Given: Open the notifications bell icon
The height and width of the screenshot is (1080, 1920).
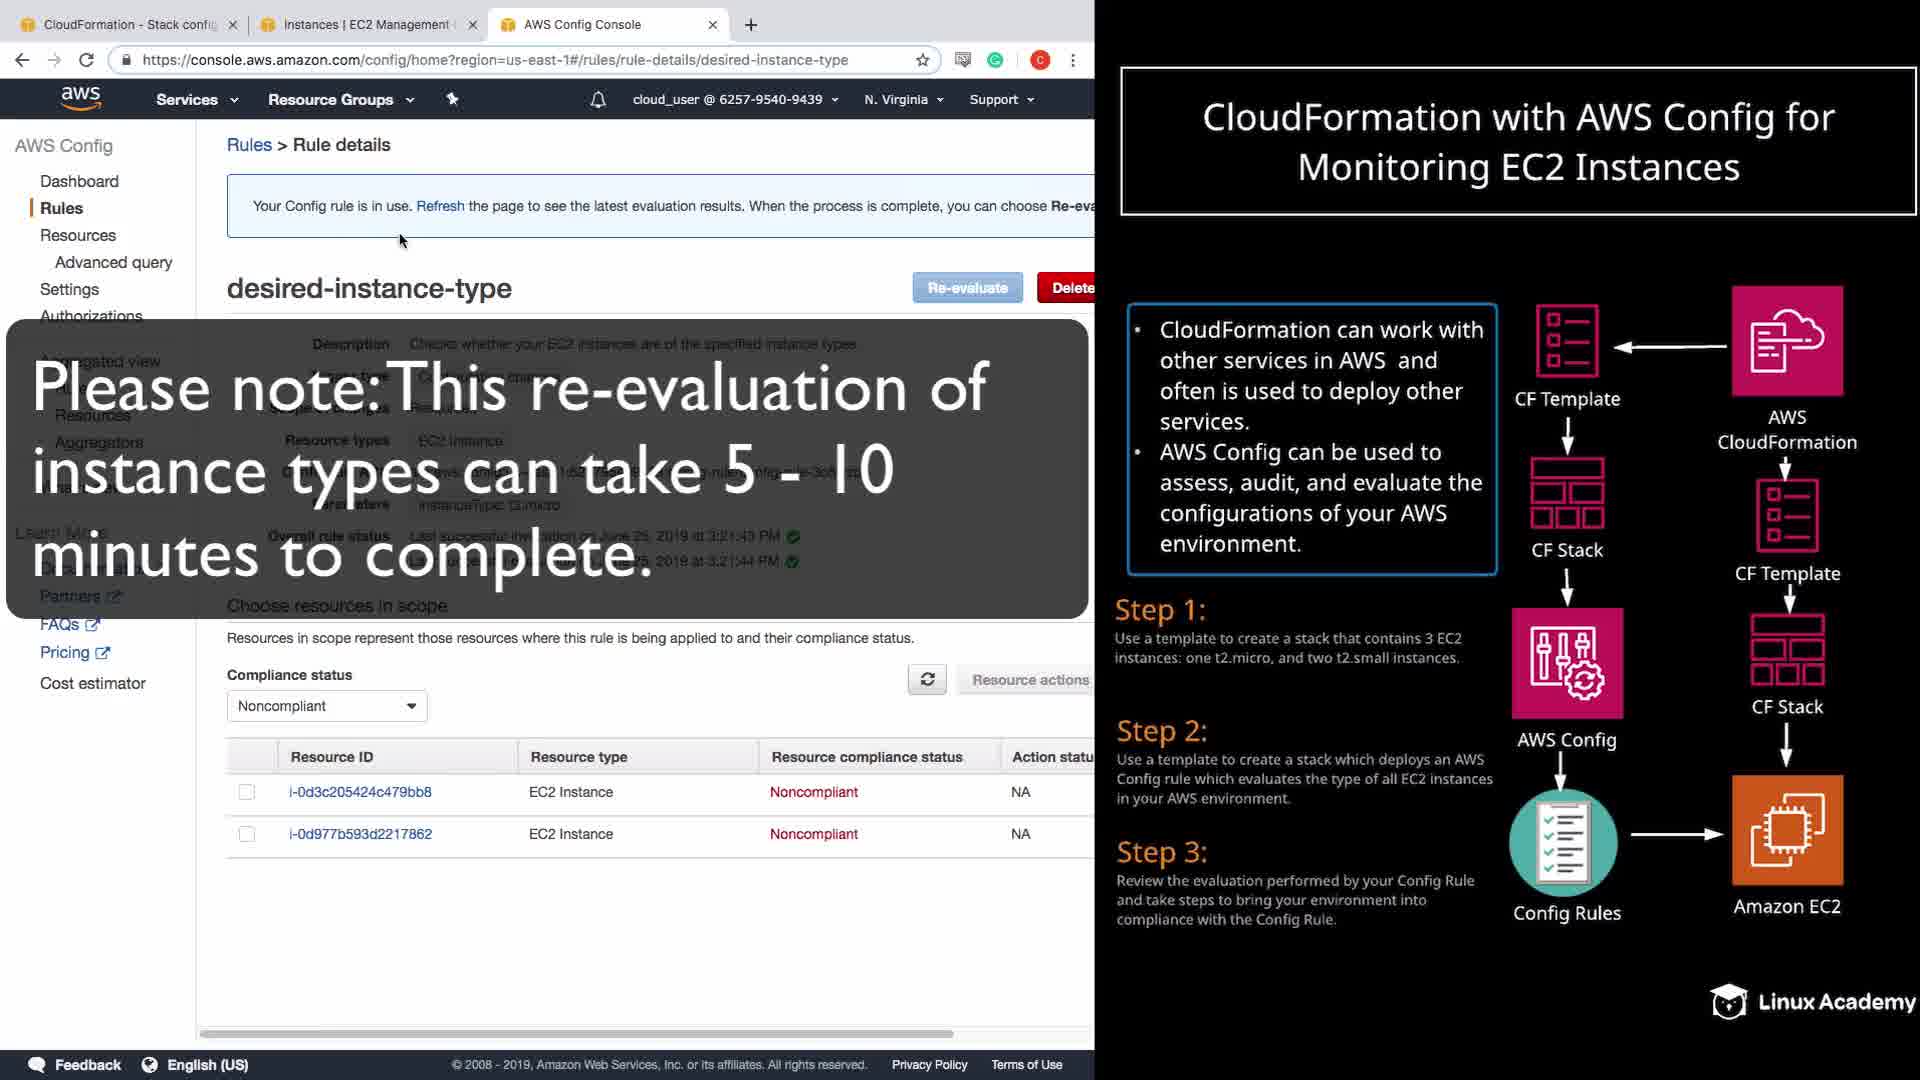Looking at the screenshot, I should tap(598, 100).
